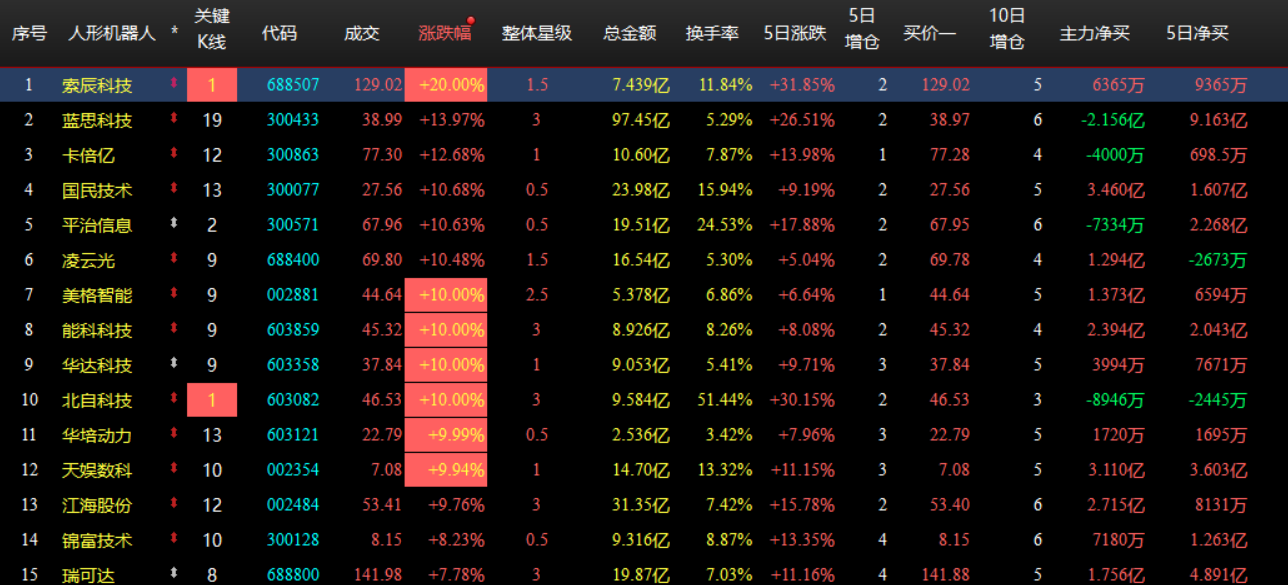The height and width of the screenshot is (585, 1288).
Task: Click the arrow marker icon beside 北自科技
Action: (175, 399)
